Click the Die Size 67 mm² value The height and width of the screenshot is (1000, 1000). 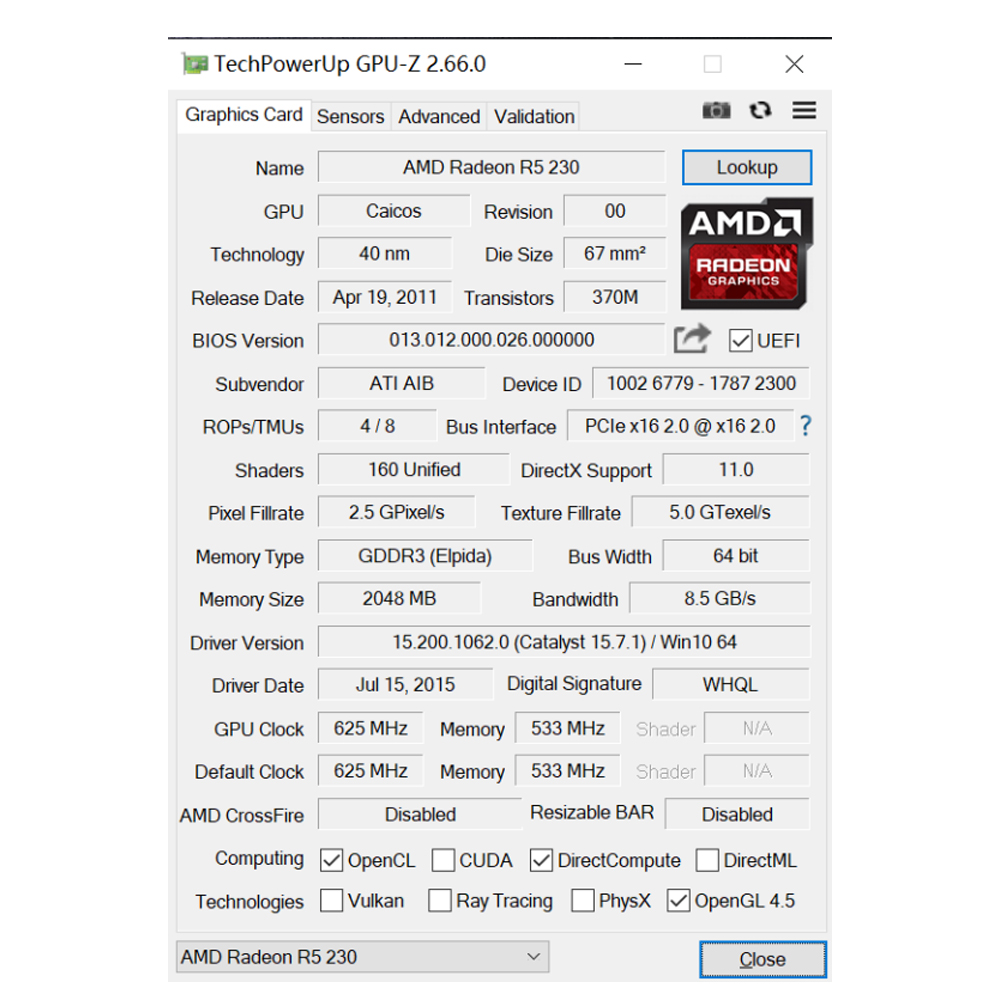click(x=615, y=254)
